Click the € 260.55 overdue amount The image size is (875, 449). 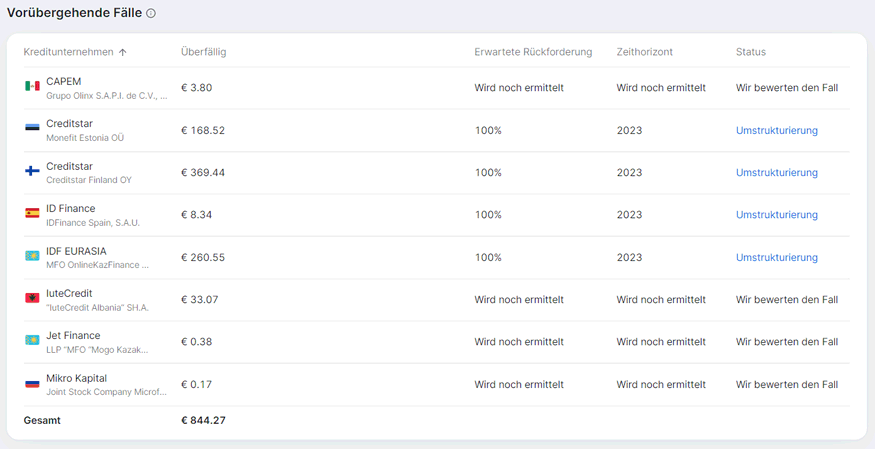point(203,257)
